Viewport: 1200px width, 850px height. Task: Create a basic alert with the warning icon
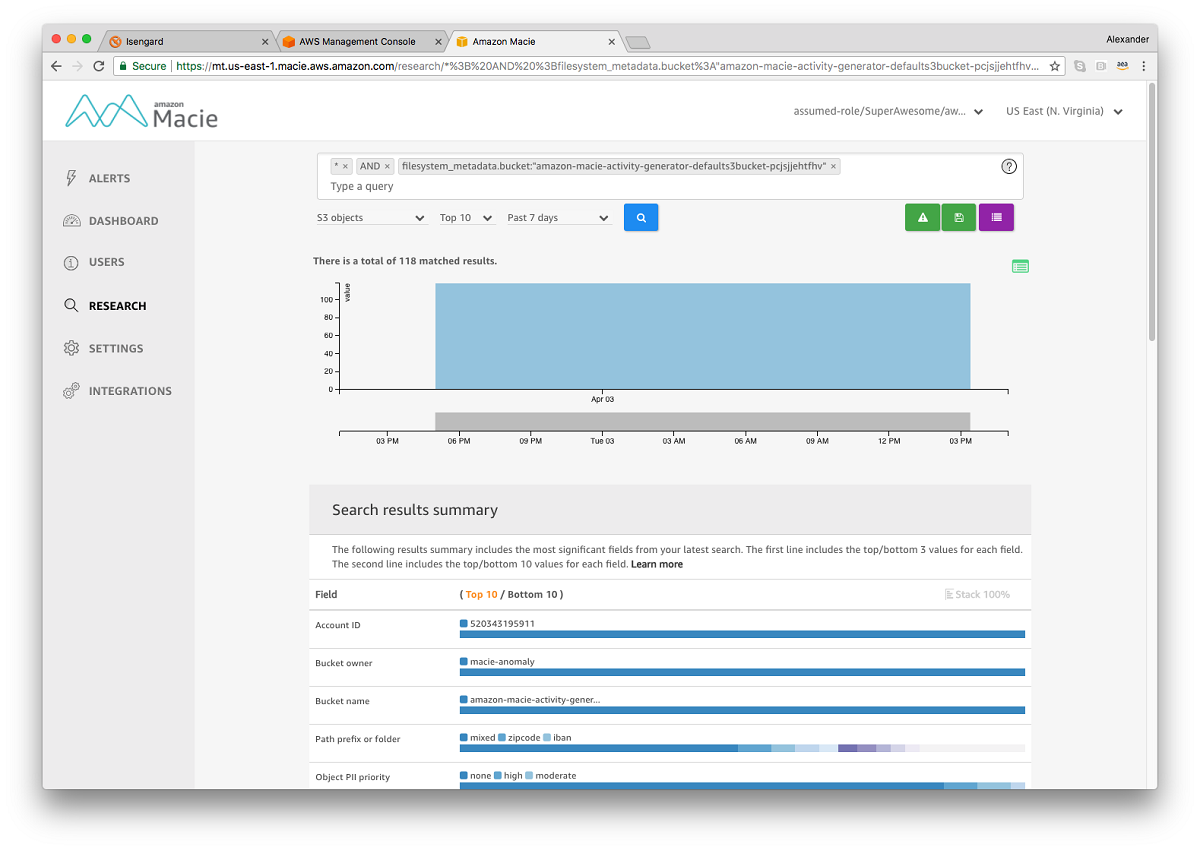922,217
